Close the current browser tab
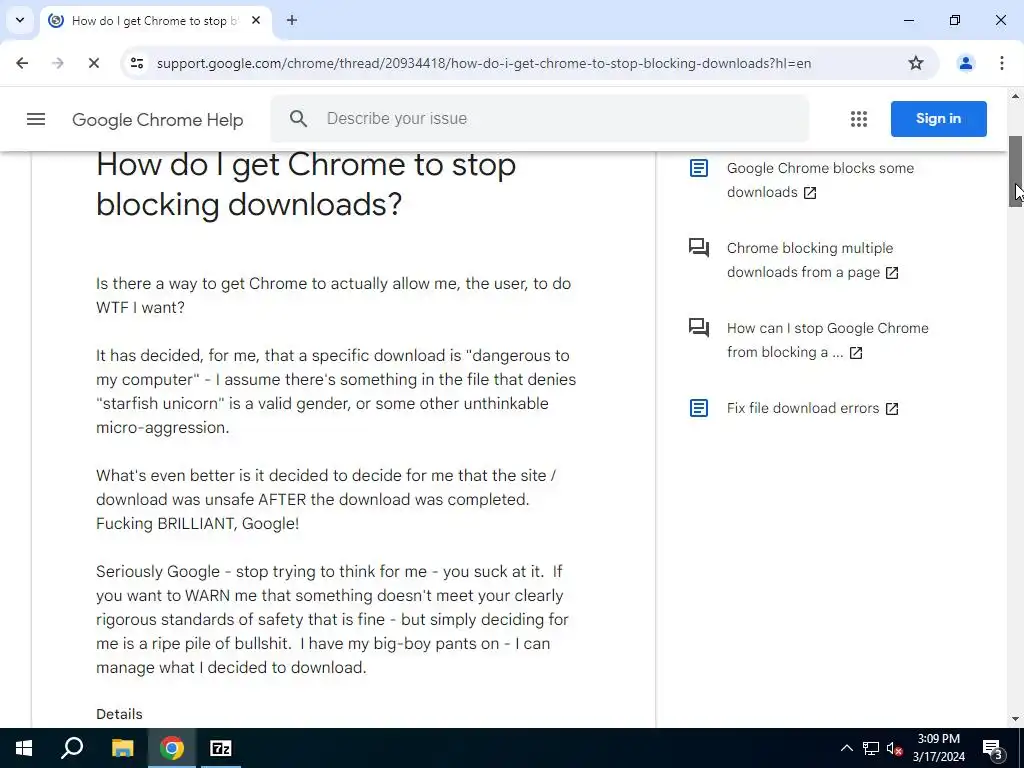1024x768 pixels. click(256, 20)
